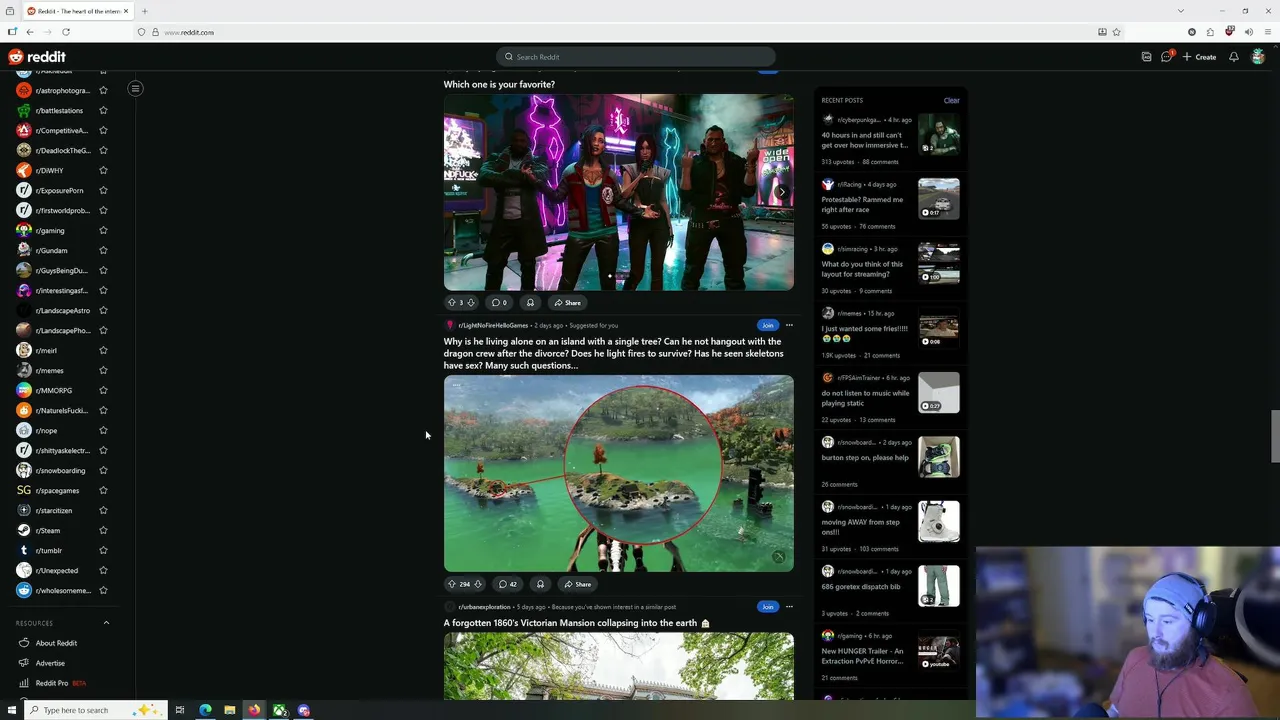Open more options on the island post
This screenshot has height=720, width=1280.
point(789,325)
